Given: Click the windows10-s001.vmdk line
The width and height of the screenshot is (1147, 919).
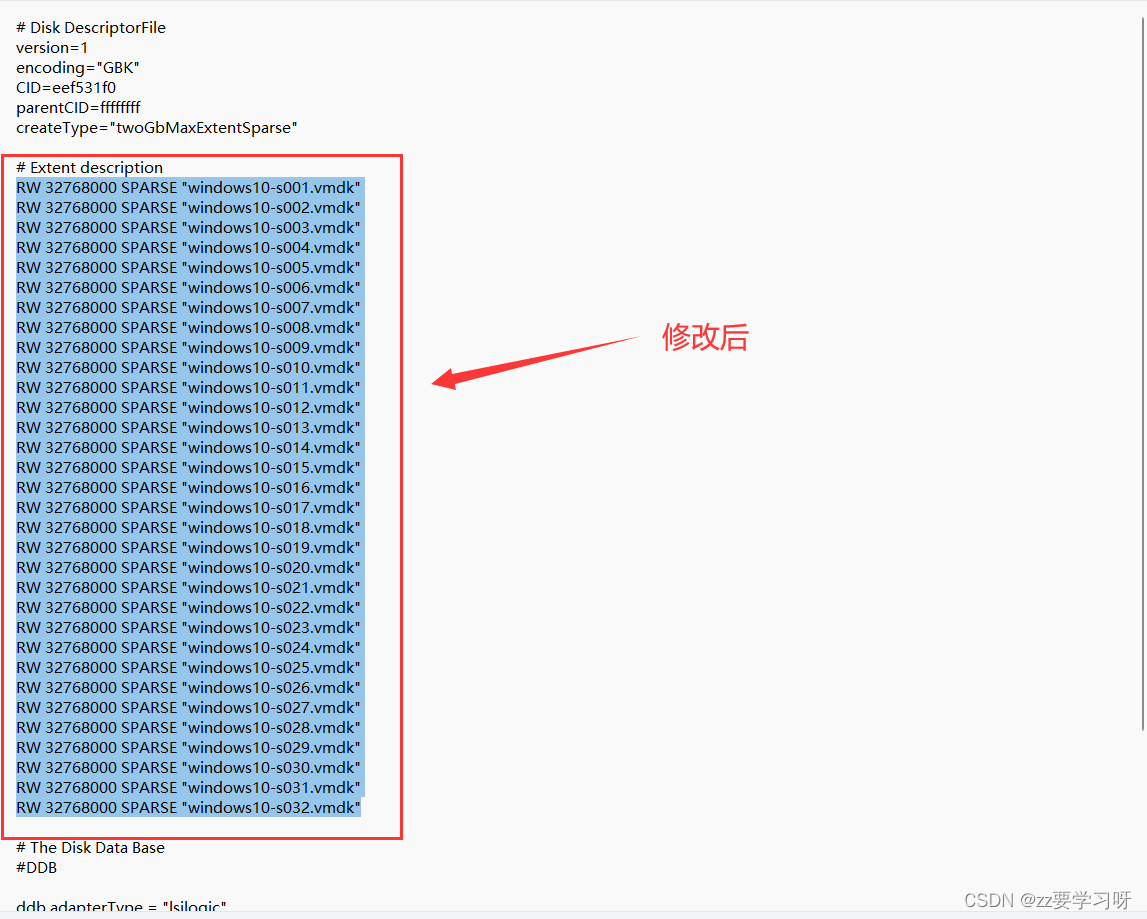Looking at the screenshot, I should coord(189,187).
